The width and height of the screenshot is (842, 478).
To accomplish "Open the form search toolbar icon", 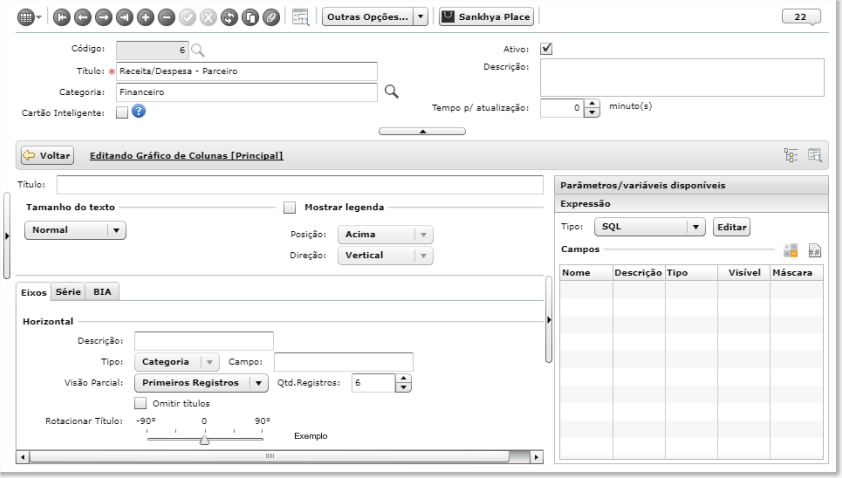I will [301, 17].
